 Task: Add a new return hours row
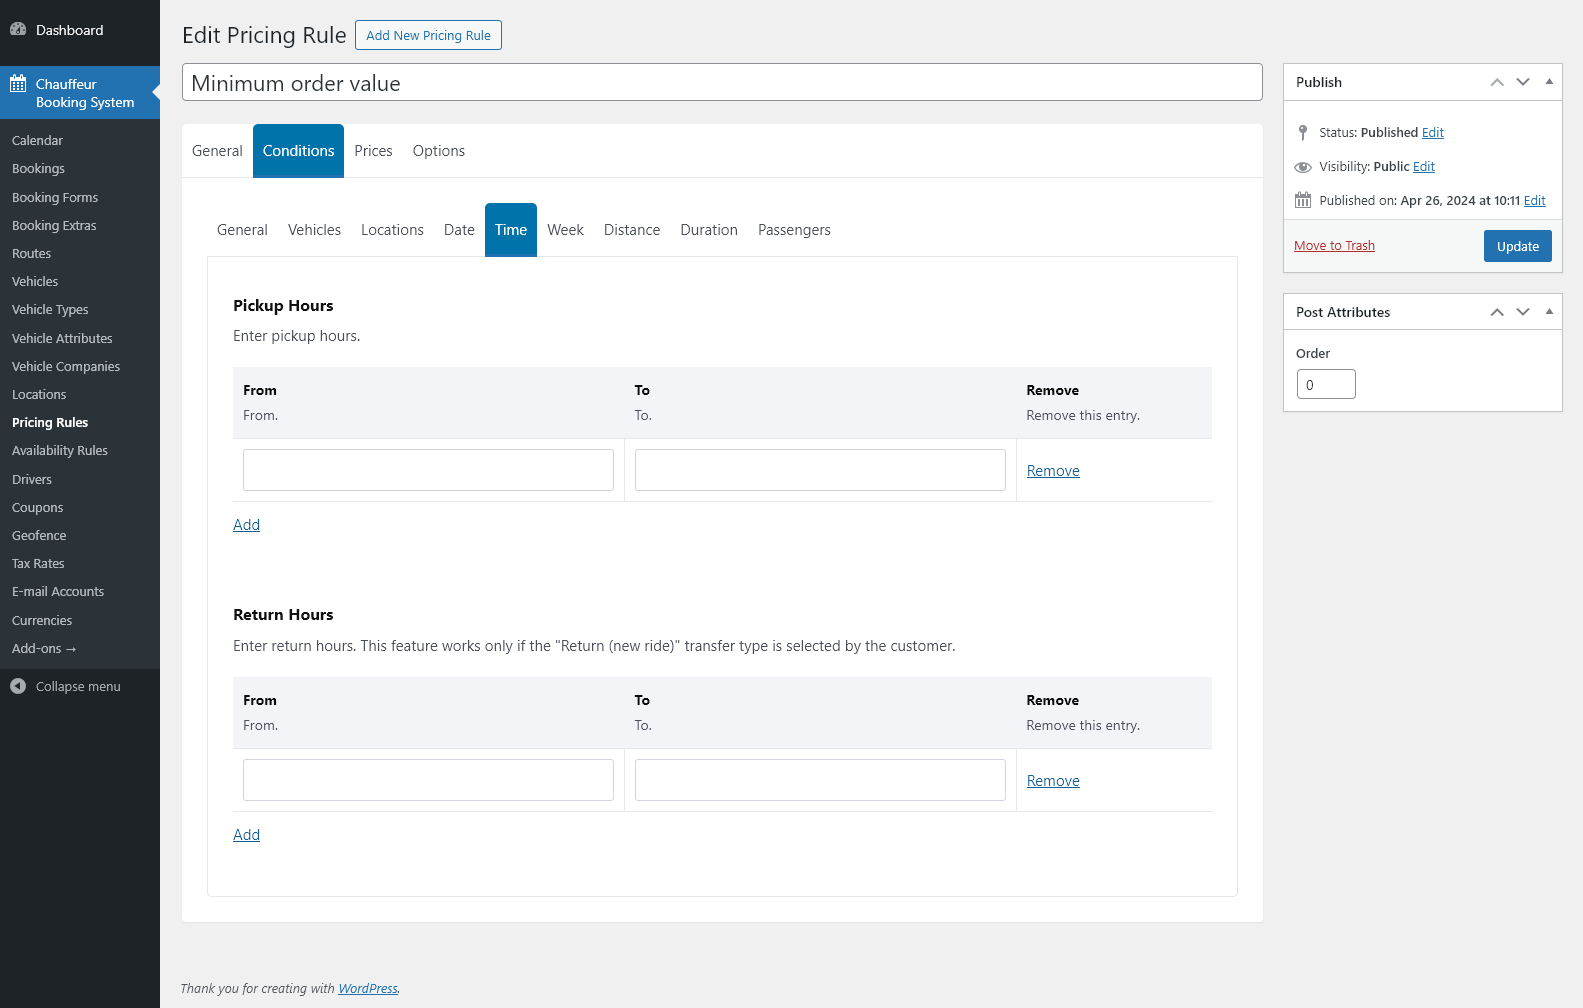click(246, 835)
